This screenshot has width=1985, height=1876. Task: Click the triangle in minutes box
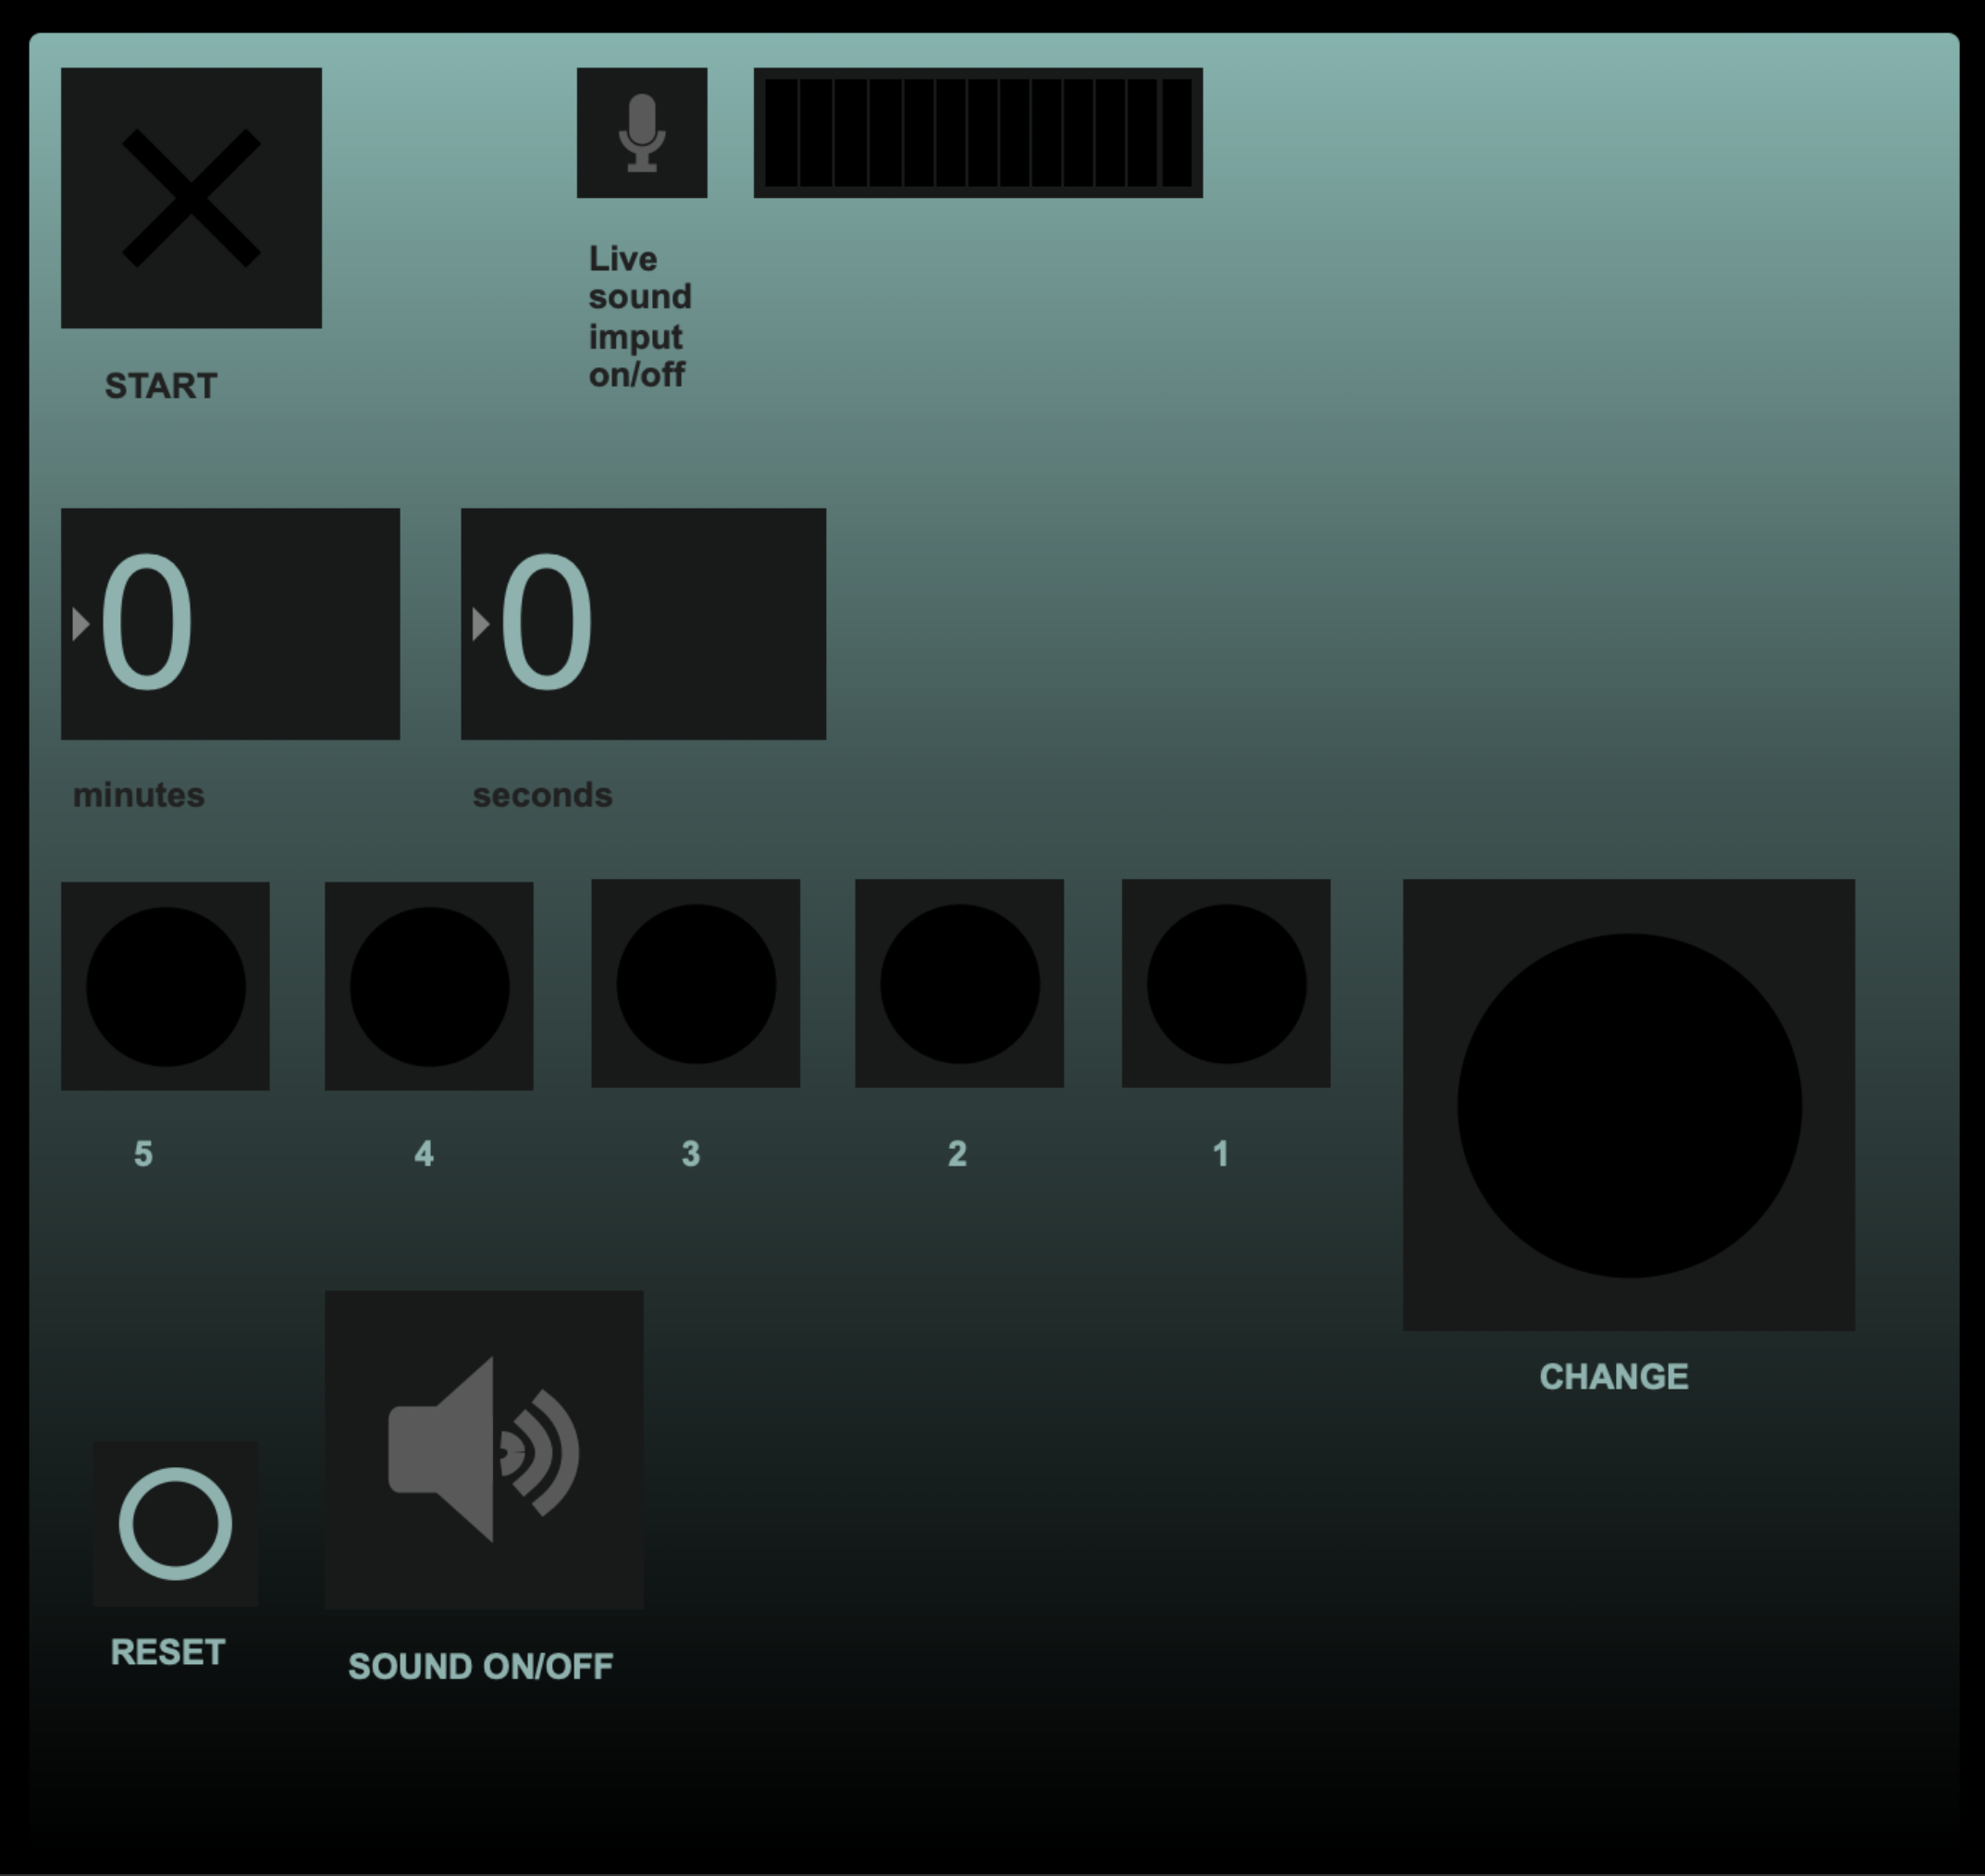81,624
